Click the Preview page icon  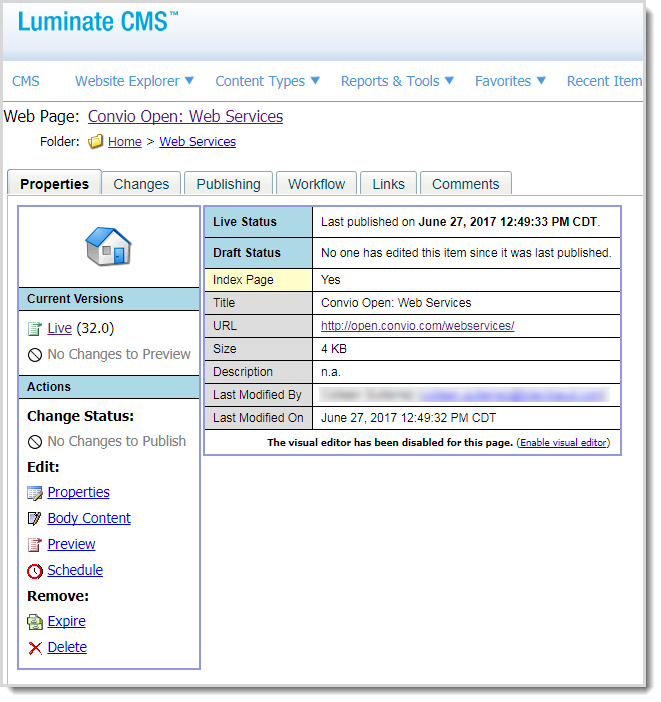(x=34, y=545)
